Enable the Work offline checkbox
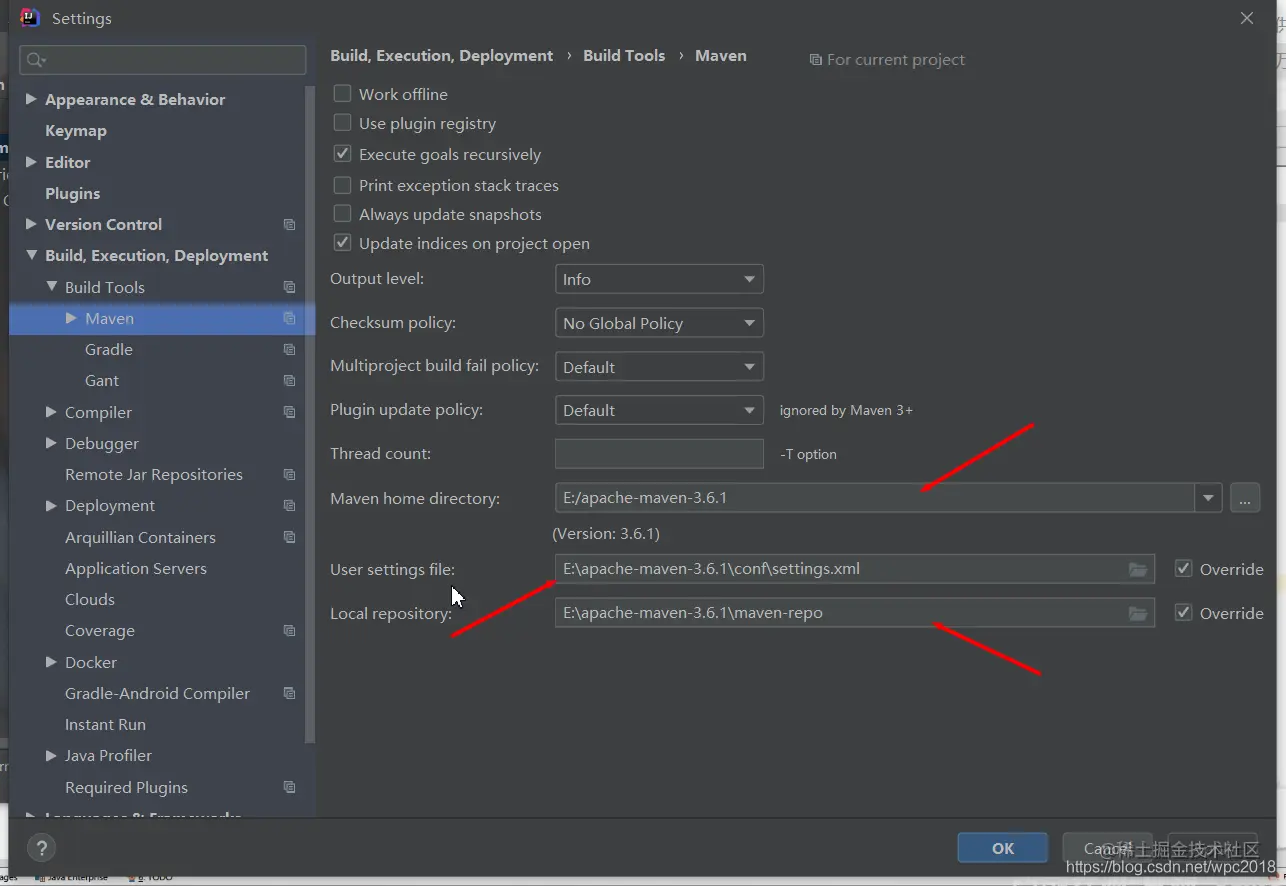Image resolution: width=1286 pixels, height=886 pixels. [x=342, y=94]
